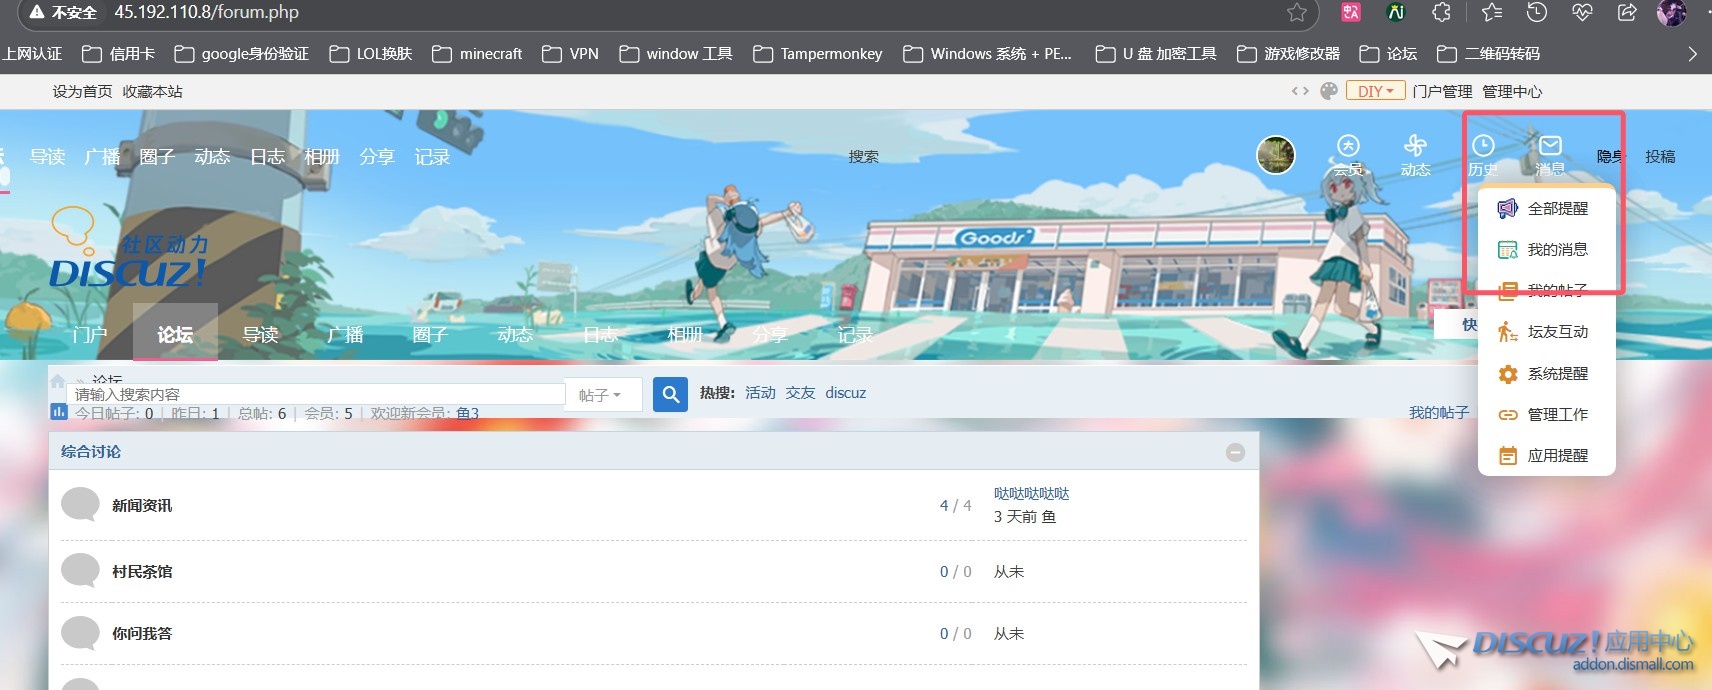
Task: Click the bookmark star icon in address bar
Action: pos(1297,12)
